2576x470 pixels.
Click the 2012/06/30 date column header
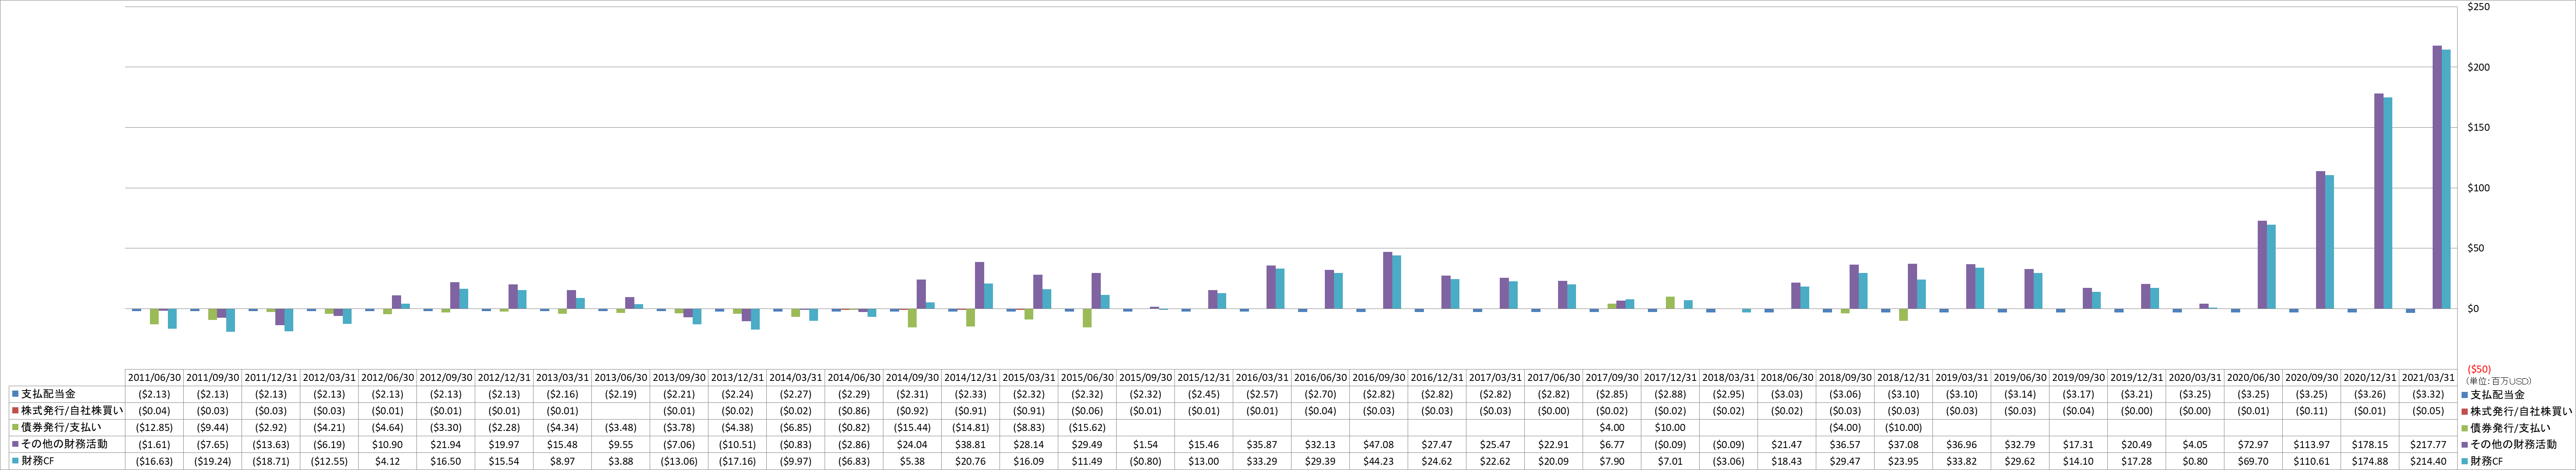pyautogui.click(x=388, y=378)
